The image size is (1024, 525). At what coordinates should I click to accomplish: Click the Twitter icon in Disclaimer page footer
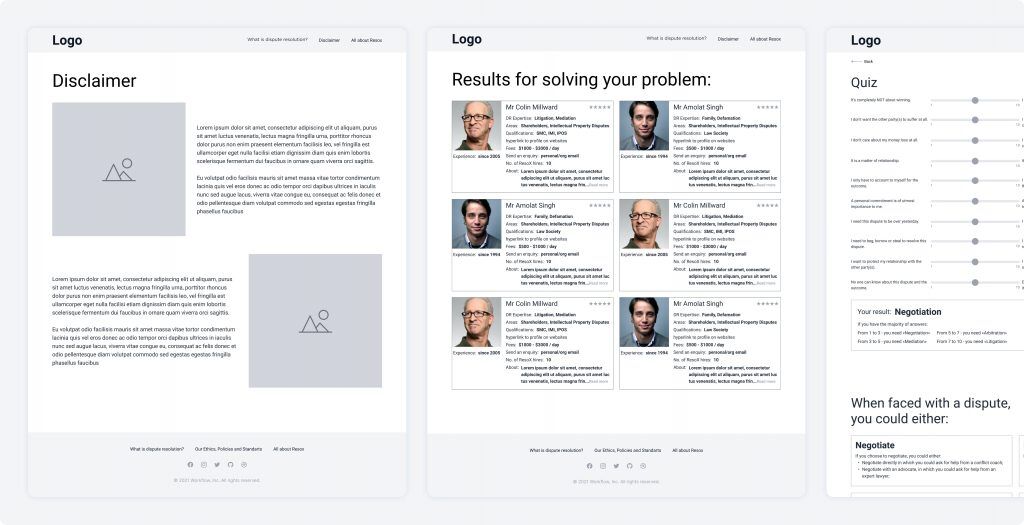pyautogui.click(x=217, y=465)
